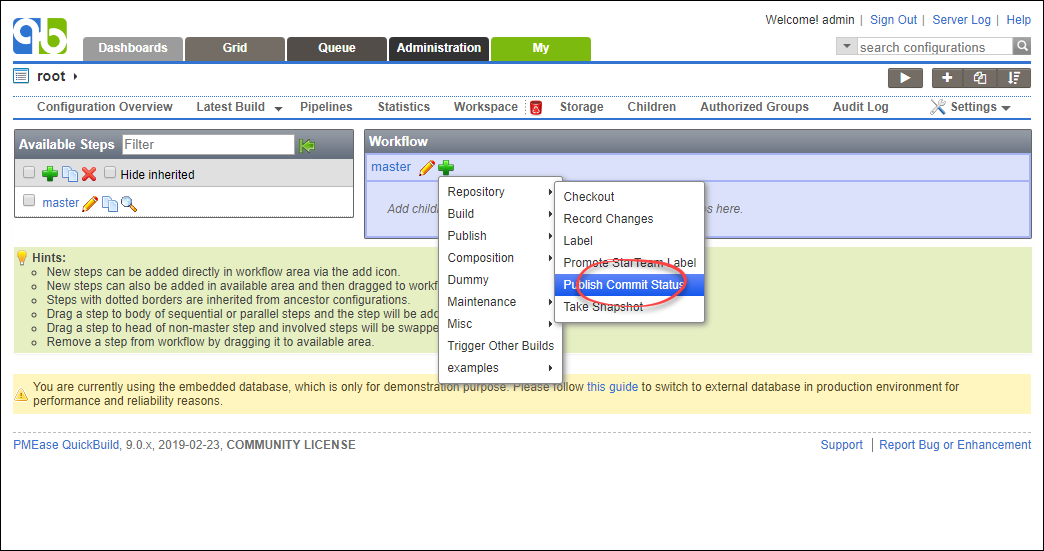
Task: Open the Administration tab
Action: (x=439, y=49)
